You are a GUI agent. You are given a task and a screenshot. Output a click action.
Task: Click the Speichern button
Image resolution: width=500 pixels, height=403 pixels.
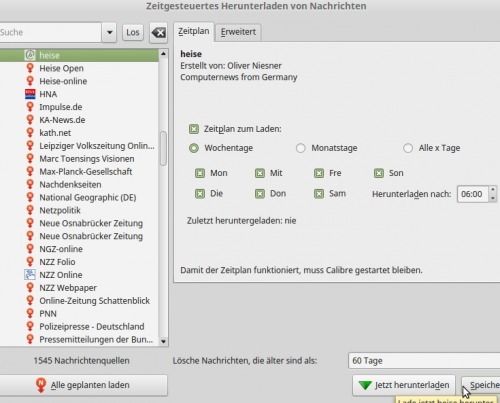[481, 385]
